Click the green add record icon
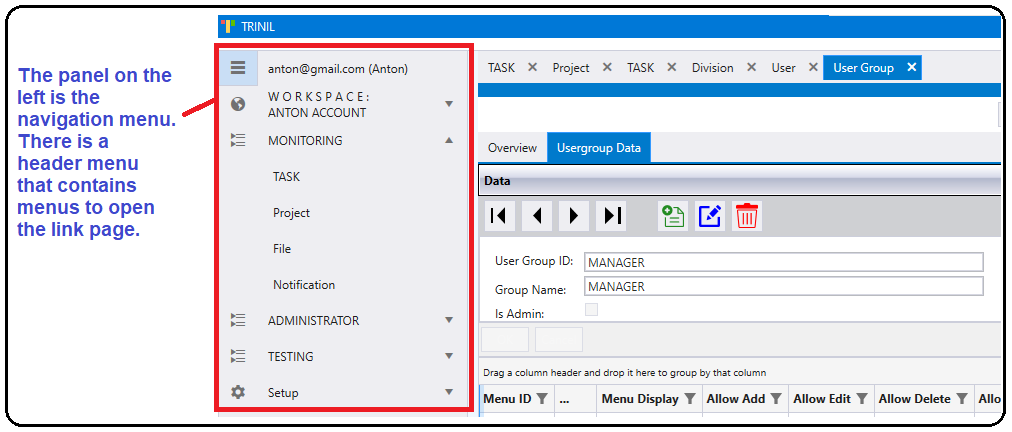The width and height of the screenshot is (1012, 432). tap(673, 215)
